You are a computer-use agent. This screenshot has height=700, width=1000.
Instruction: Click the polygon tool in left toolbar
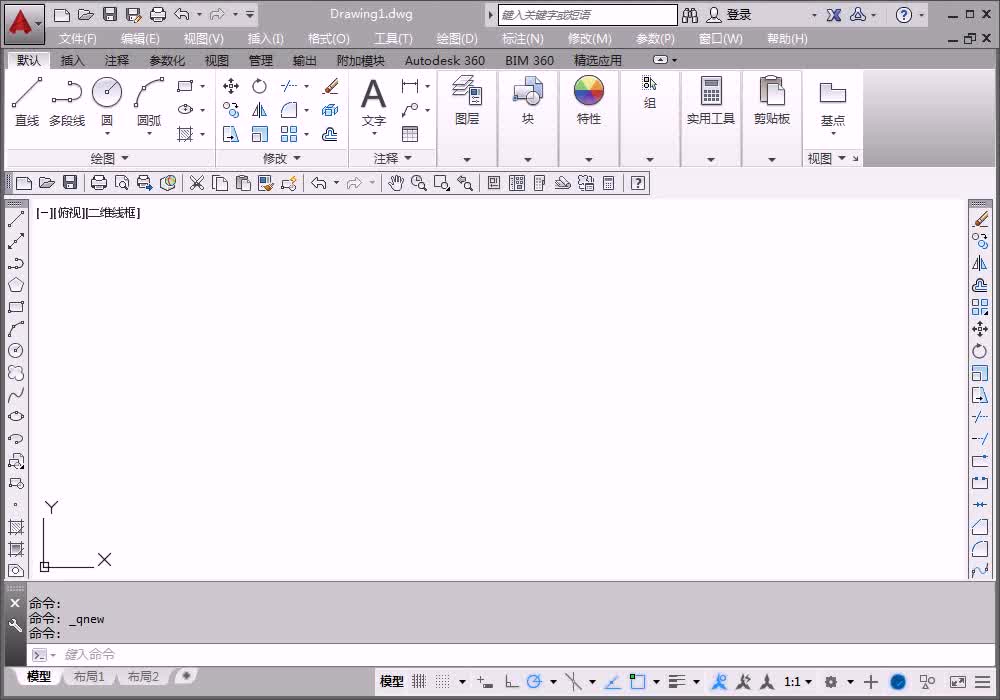[x=16, y=285]
